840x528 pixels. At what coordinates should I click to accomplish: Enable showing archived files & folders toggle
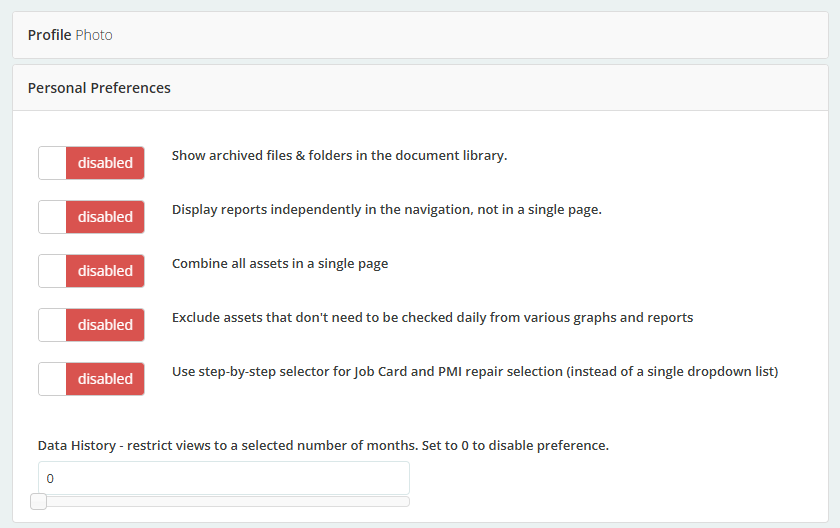point(91,163)
